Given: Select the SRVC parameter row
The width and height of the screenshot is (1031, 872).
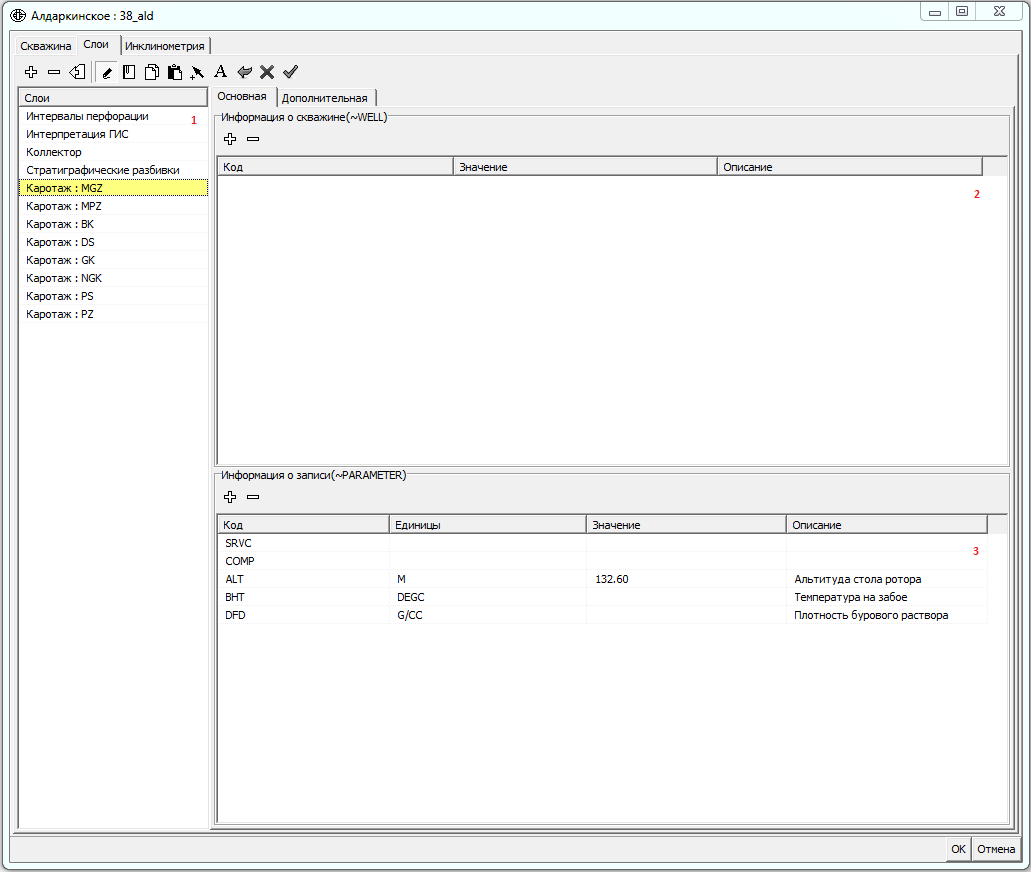Looking at the screenshot, I should pyautogui.click(x=602, y=543).
